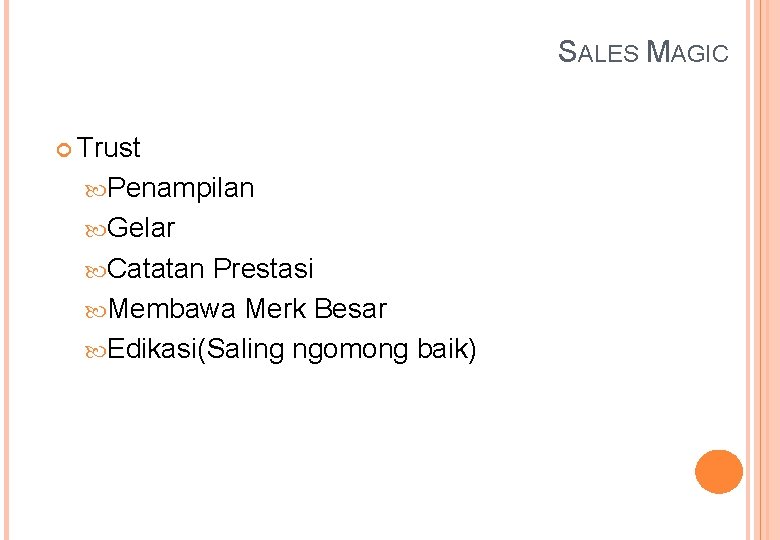Click the bullet marker before Membawa Merk Besar
Screen dimensions: 780x540
96,310
